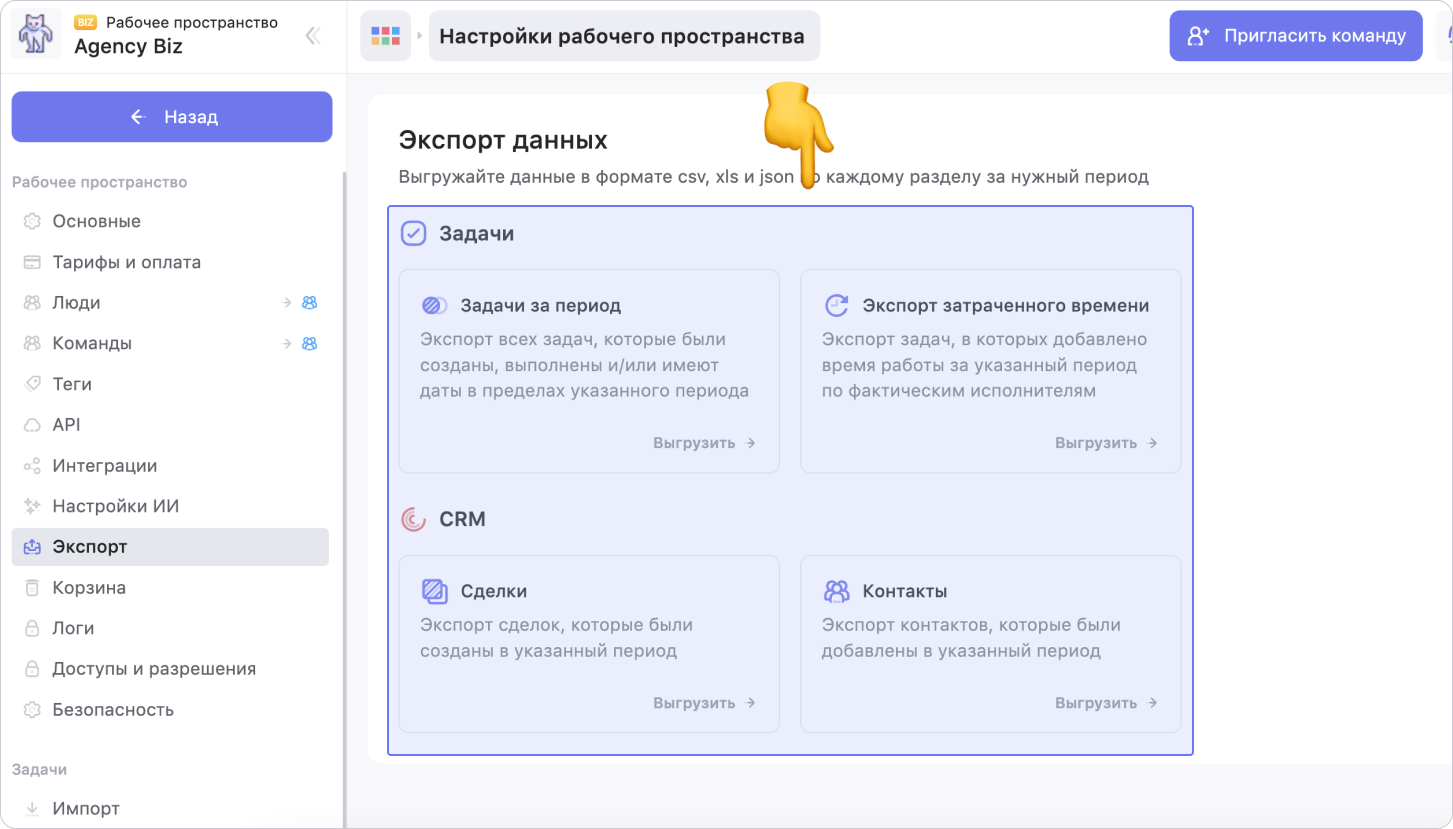The width and height of the screenshot is (1453, 829).
Task: Click the Корзина trash icon
Action: point(33,588)
